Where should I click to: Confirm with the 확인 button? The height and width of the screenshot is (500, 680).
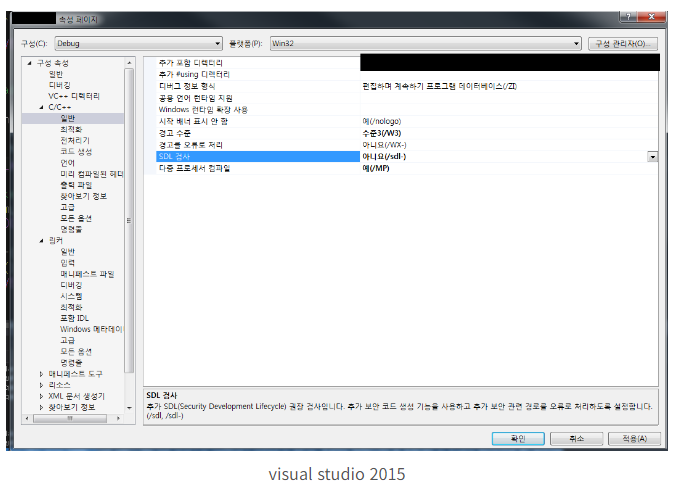518,438
